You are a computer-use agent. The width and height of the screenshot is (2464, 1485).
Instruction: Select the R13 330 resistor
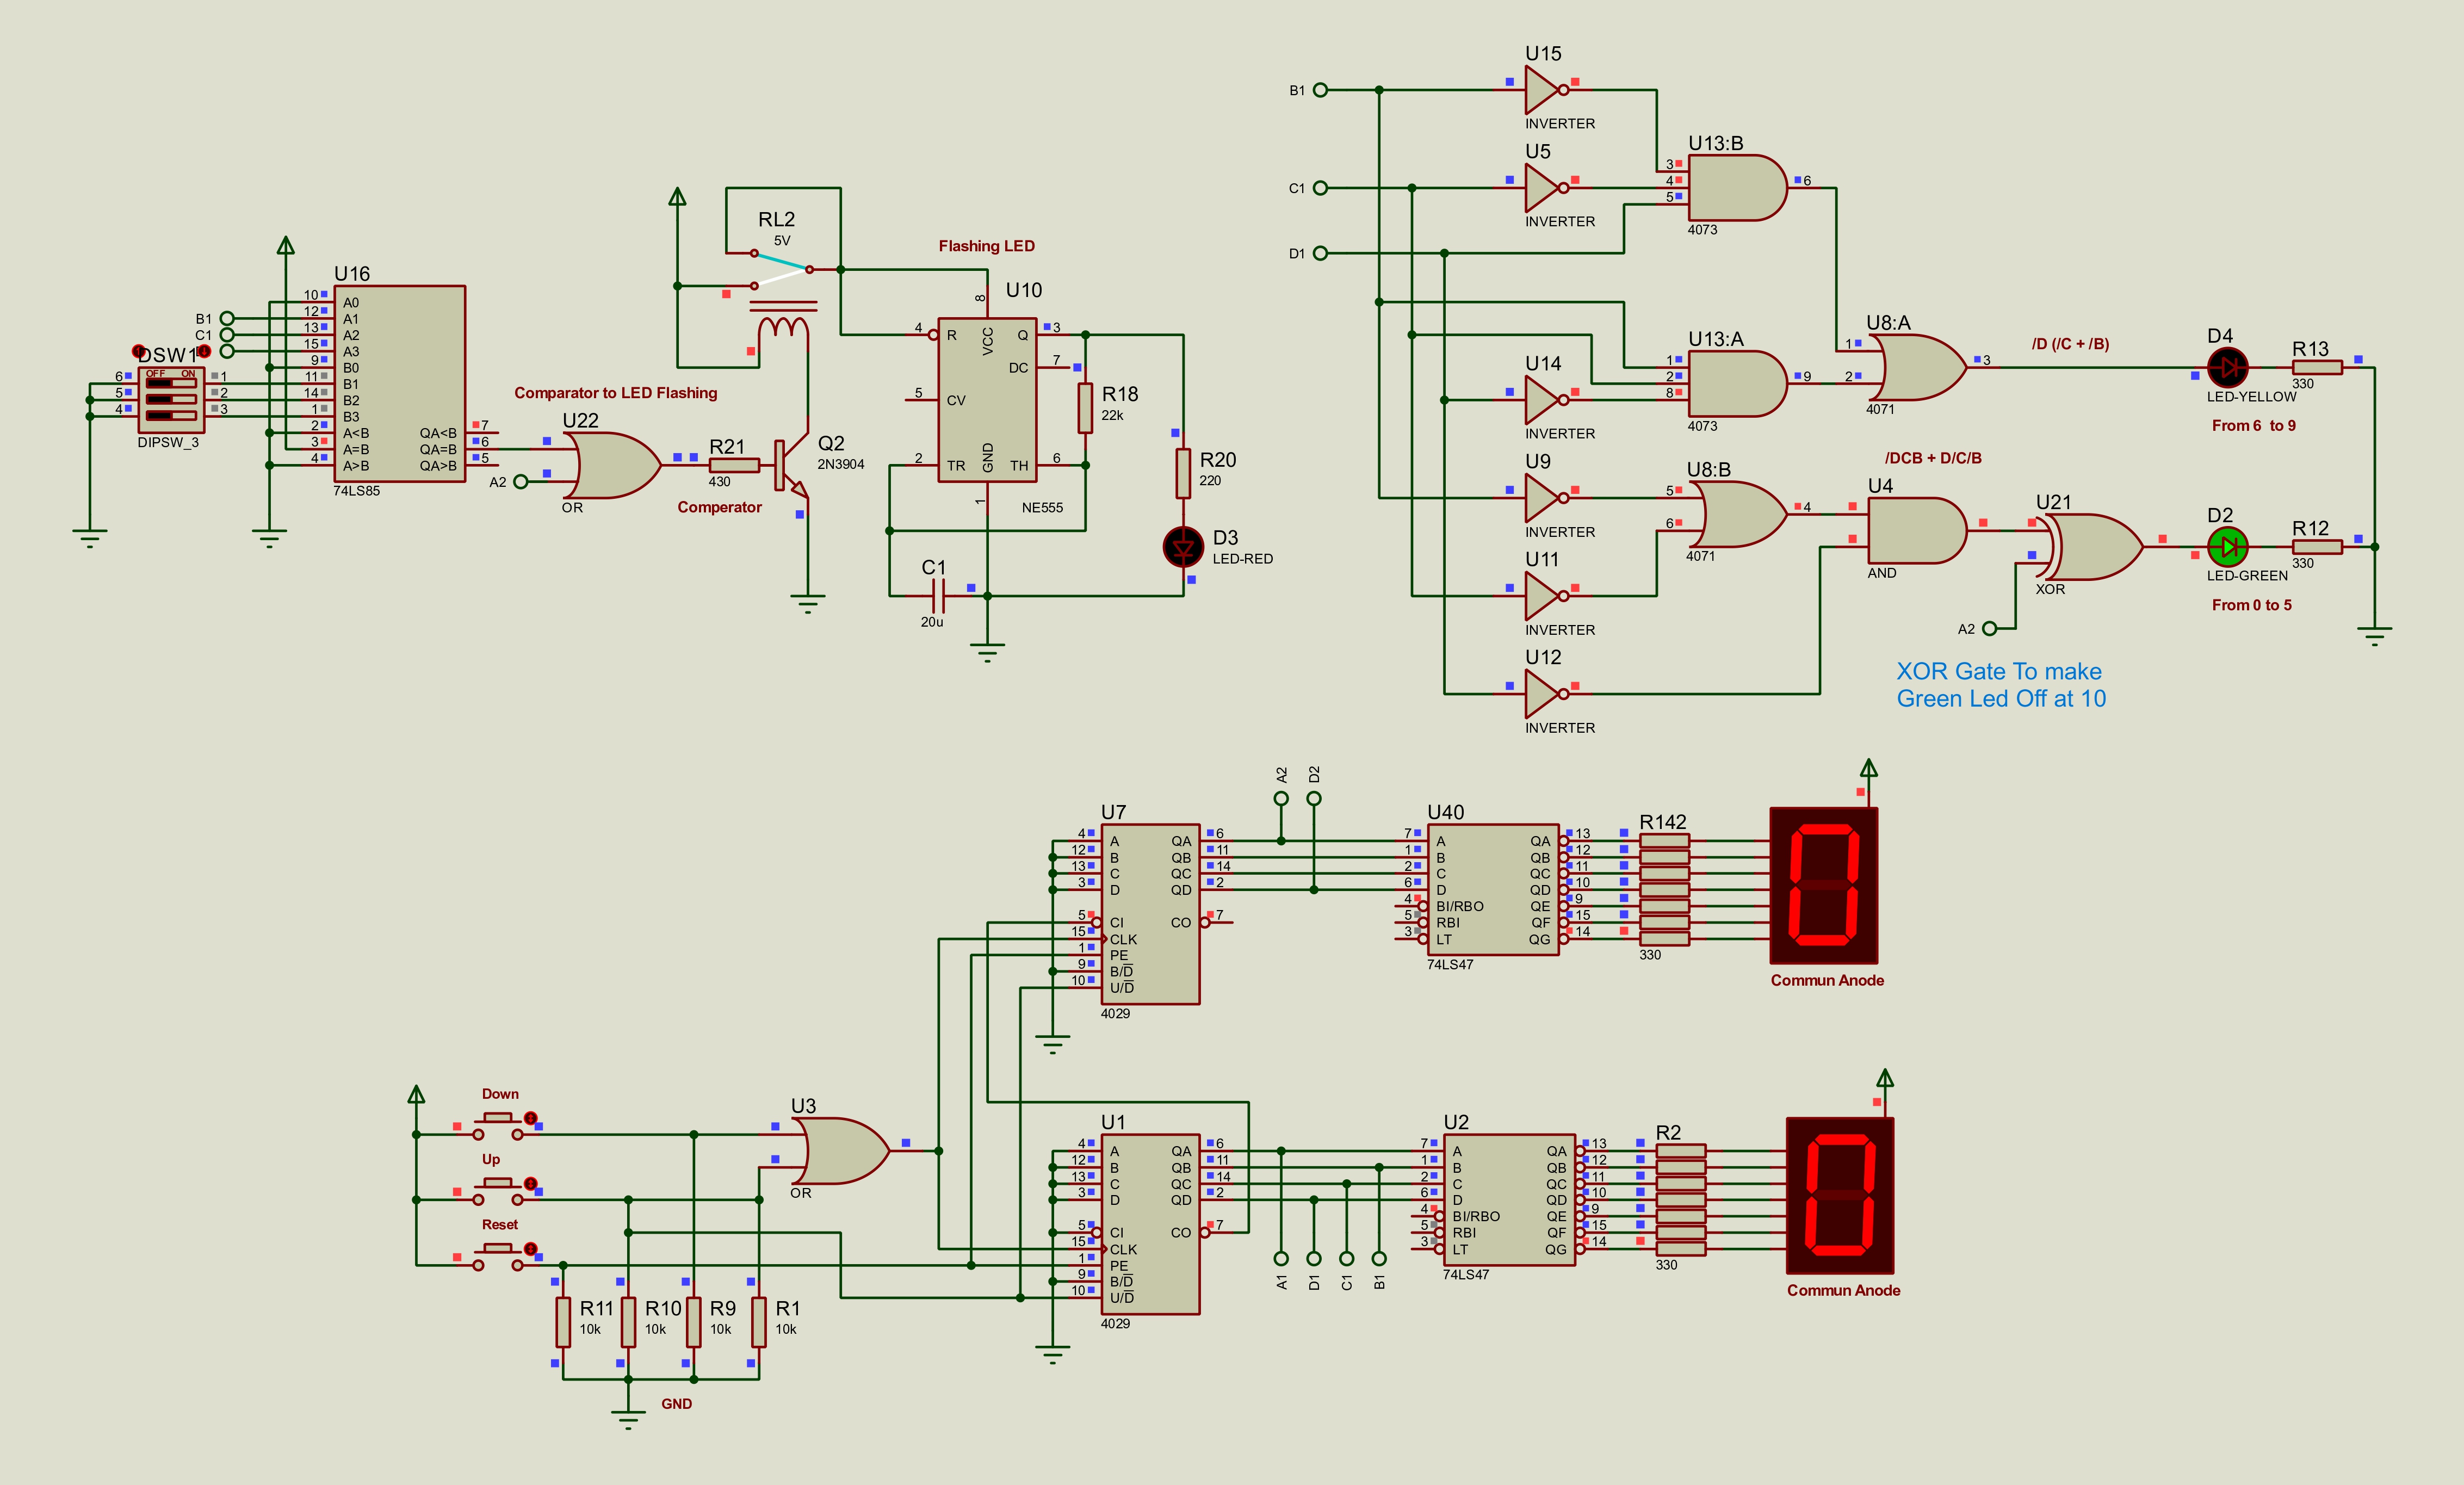point(2317,367)
